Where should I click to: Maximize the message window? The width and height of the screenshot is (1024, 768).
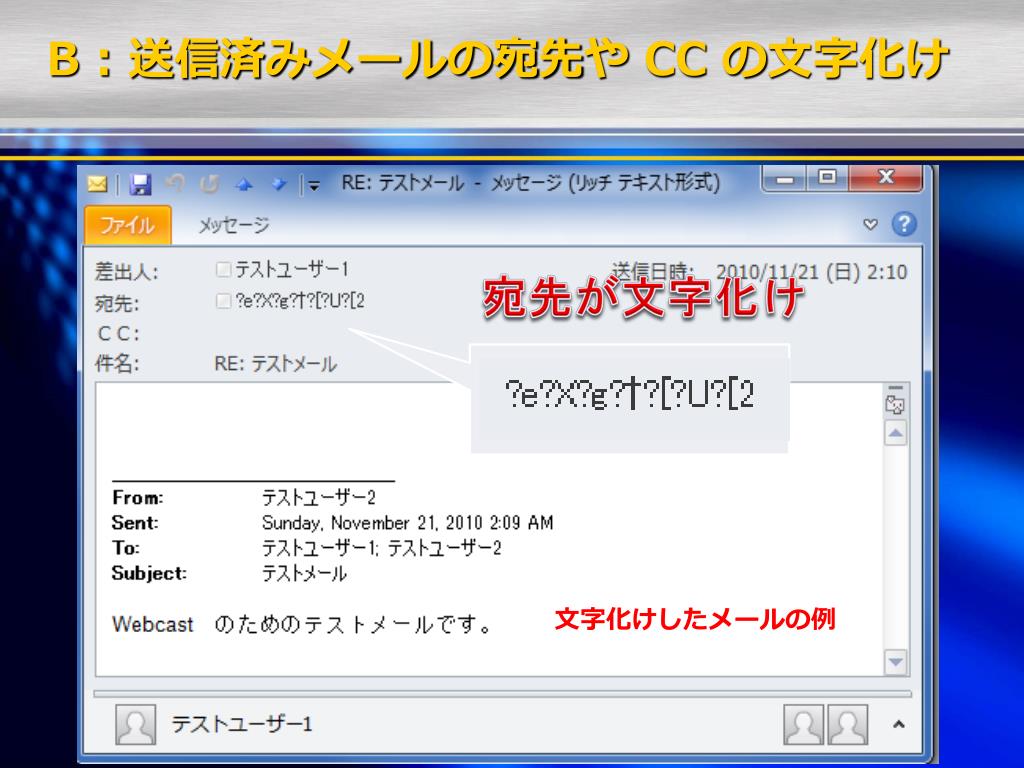coord(827,178)
